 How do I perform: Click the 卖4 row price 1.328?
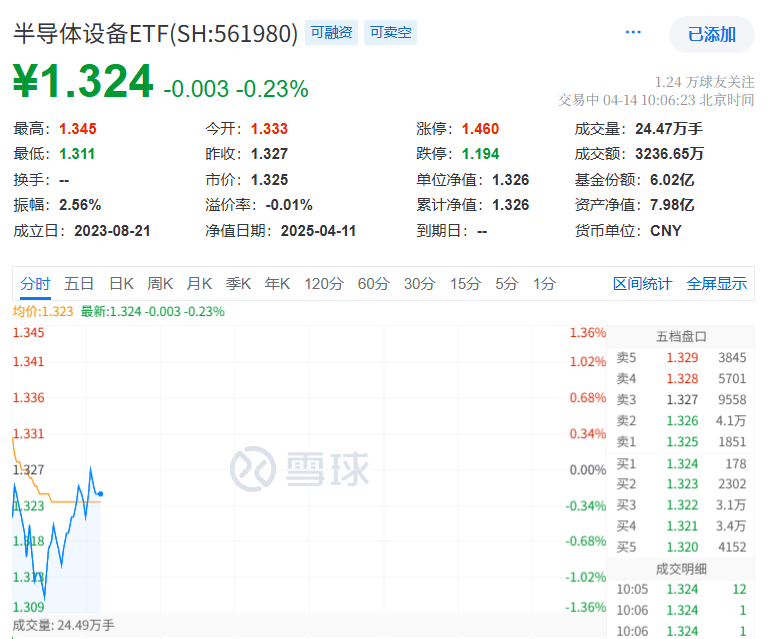pyautogui.click(x=682, y=379)
